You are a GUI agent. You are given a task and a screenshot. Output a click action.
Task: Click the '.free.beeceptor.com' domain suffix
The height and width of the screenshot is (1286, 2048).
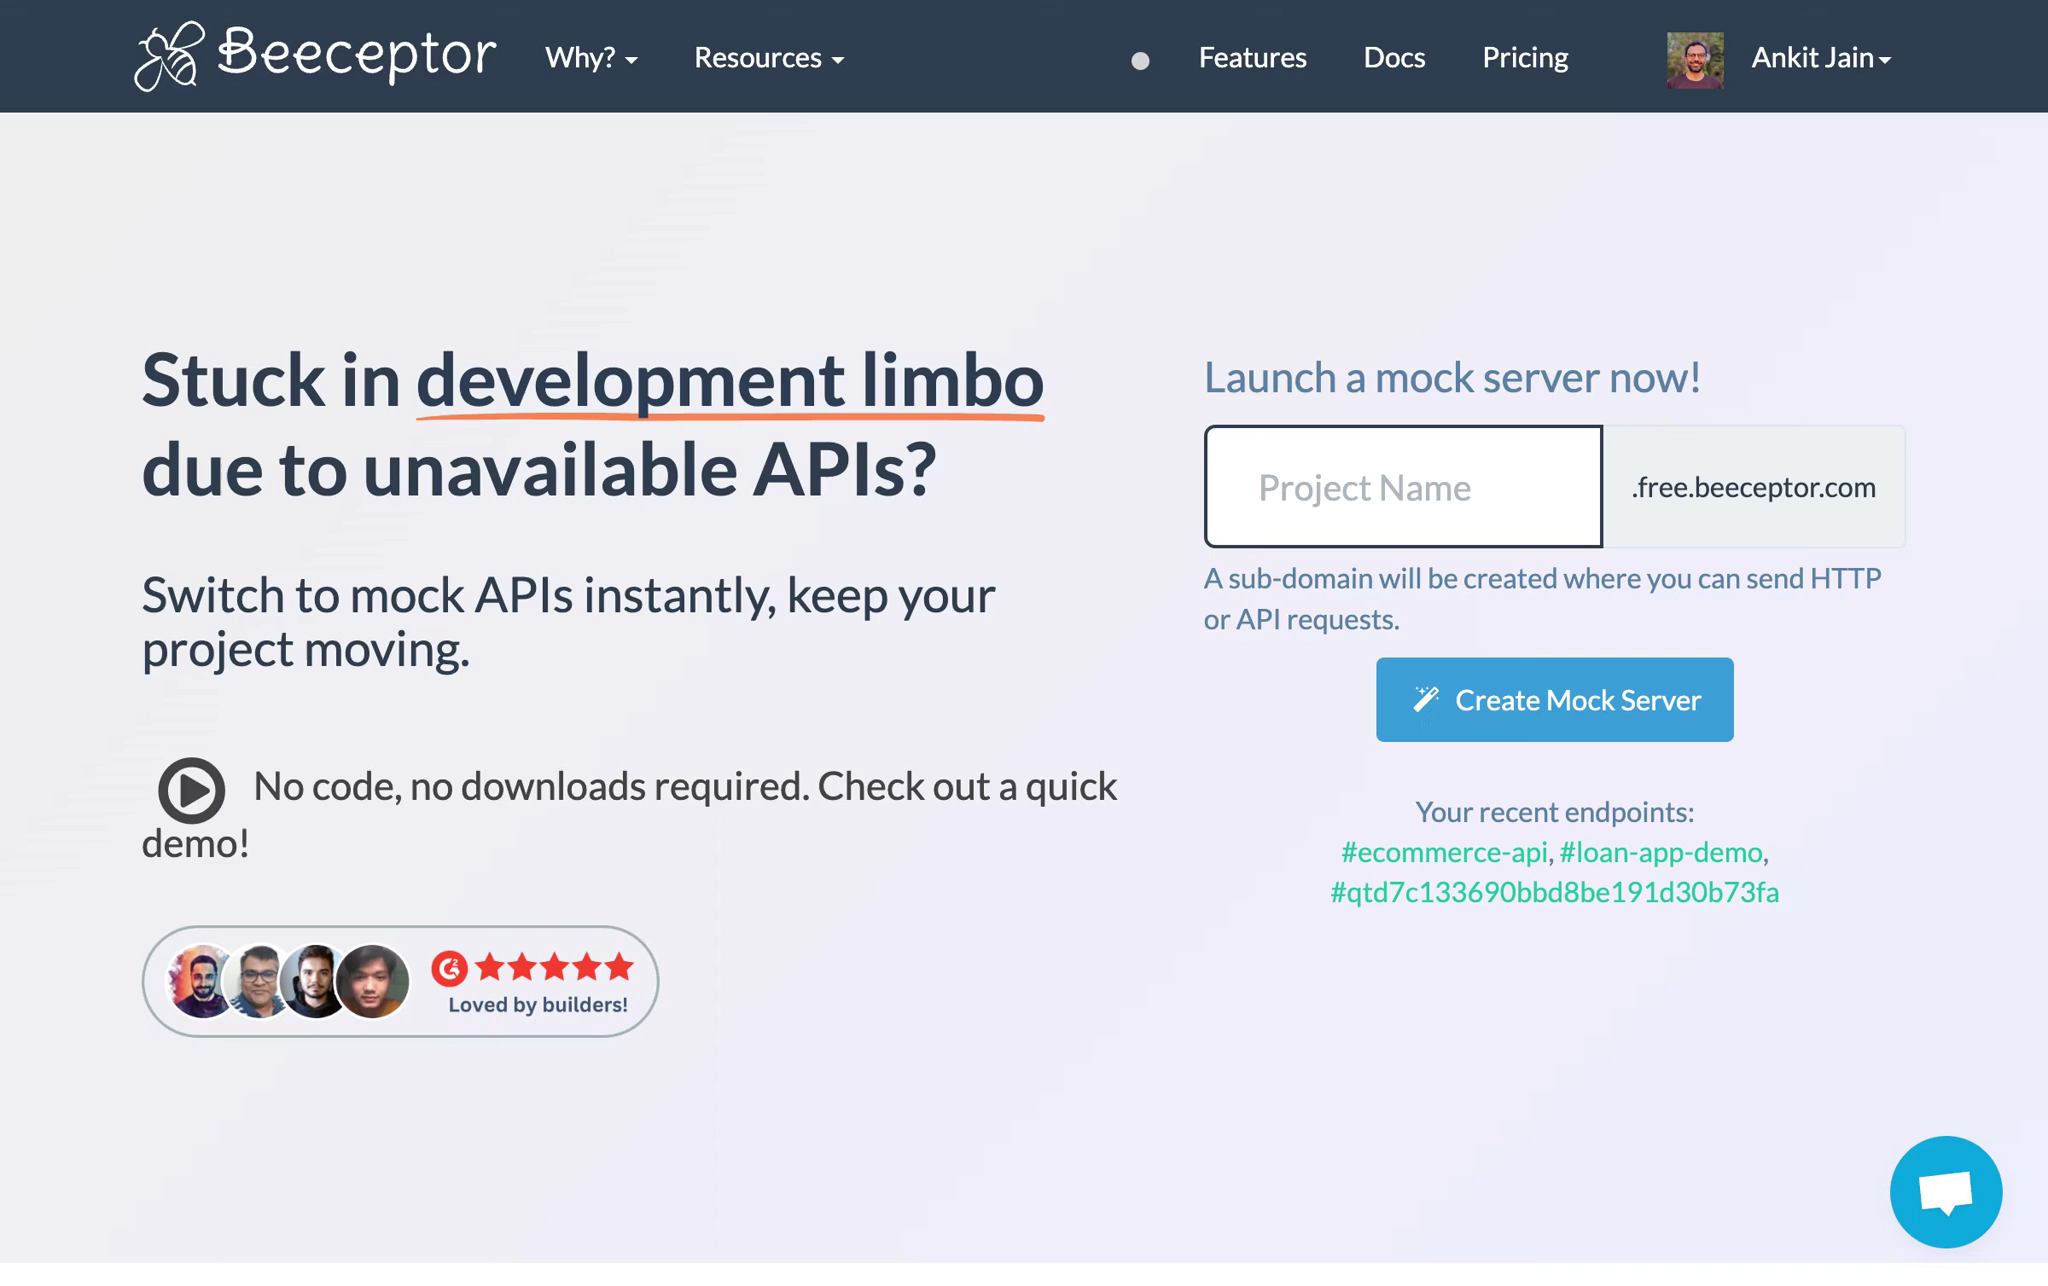(1753, 487)
